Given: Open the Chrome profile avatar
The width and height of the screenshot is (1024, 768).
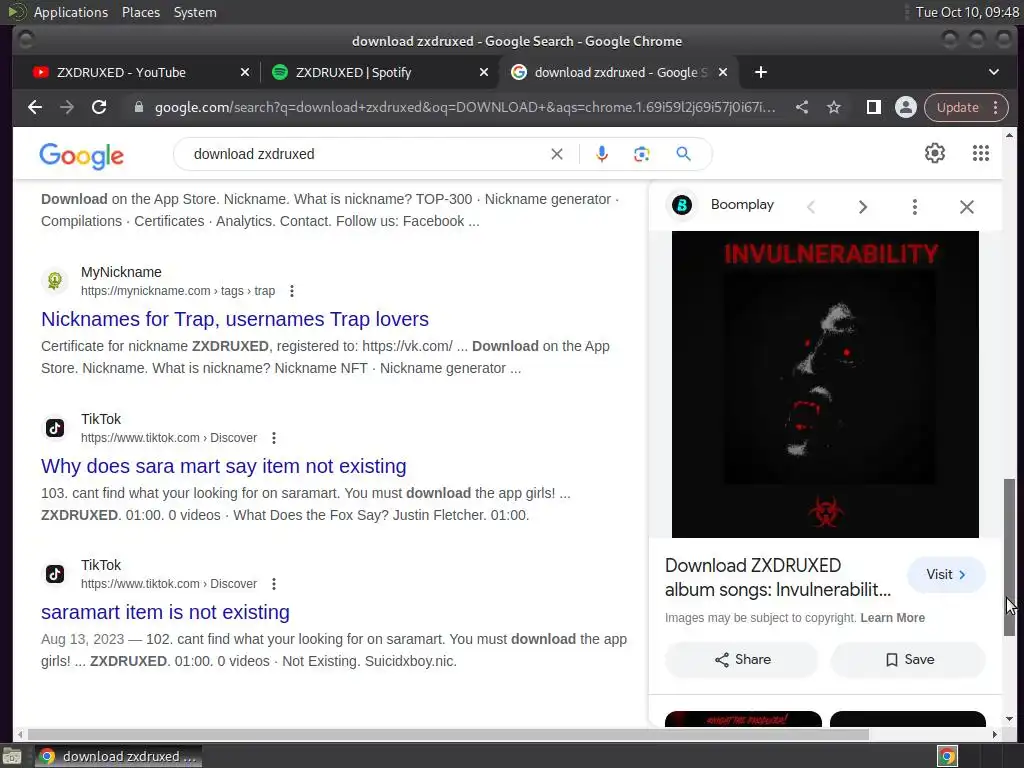Looking at the screenshot, I should coord(906,107).
